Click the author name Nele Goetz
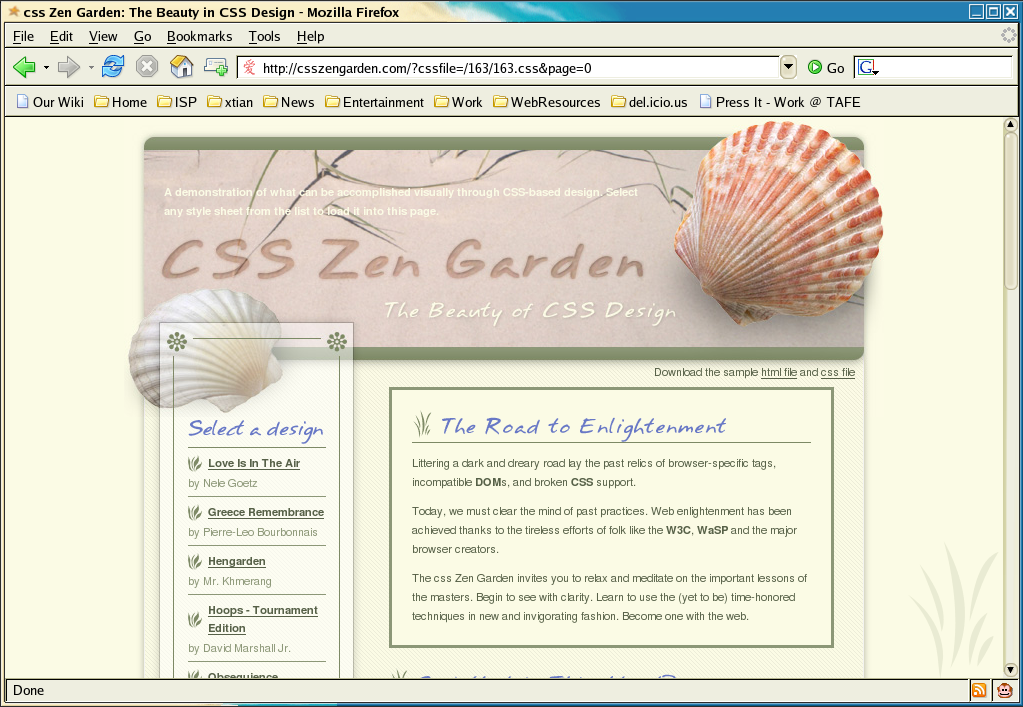The width and height of the screenshot is (1023, 707). [x=230, y=483]
